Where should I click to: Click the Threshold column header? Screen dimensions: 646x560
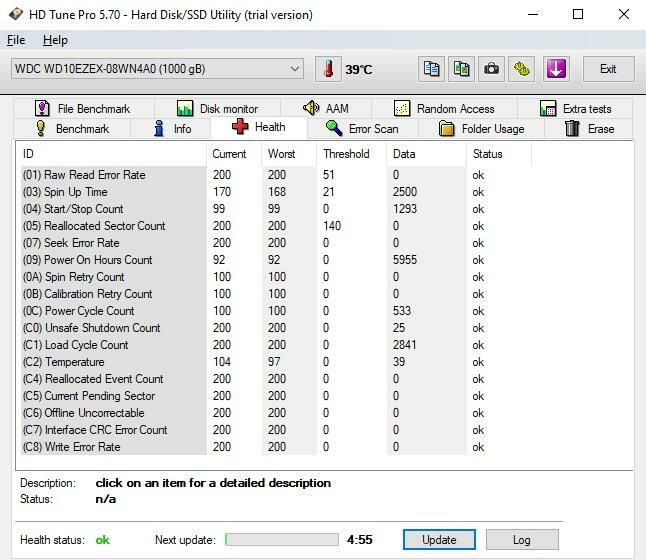click(x=352, y=154)
